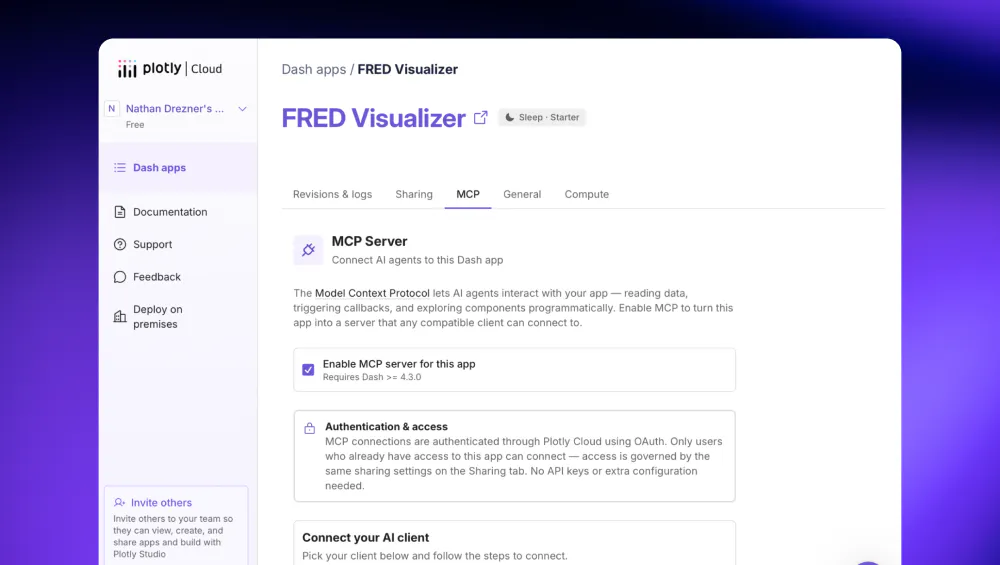
Task: Click the Invite others person icon
Action: pyautogui.click(x=119, y=503)
